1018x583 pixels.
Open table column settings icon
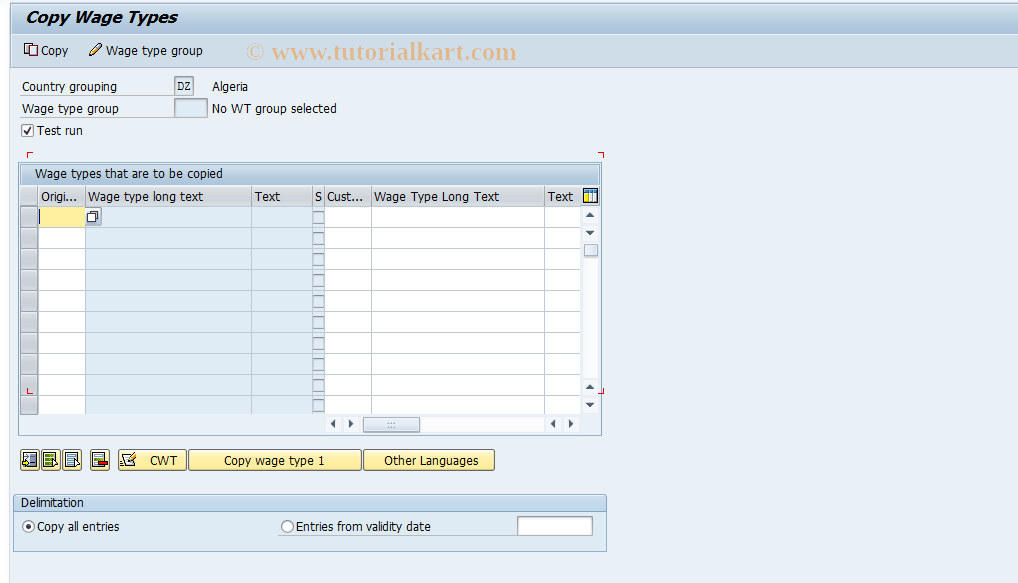point(590,196)
